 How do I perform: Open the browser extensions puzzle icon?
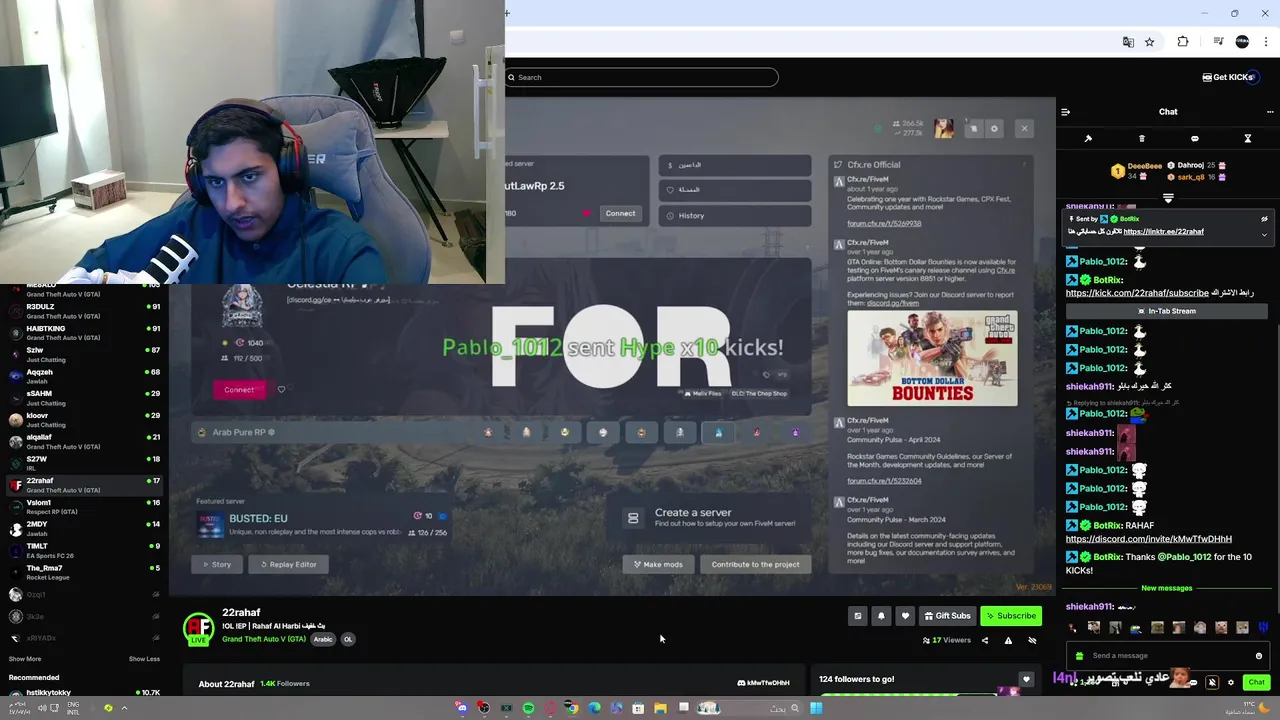coord(1183,42)
